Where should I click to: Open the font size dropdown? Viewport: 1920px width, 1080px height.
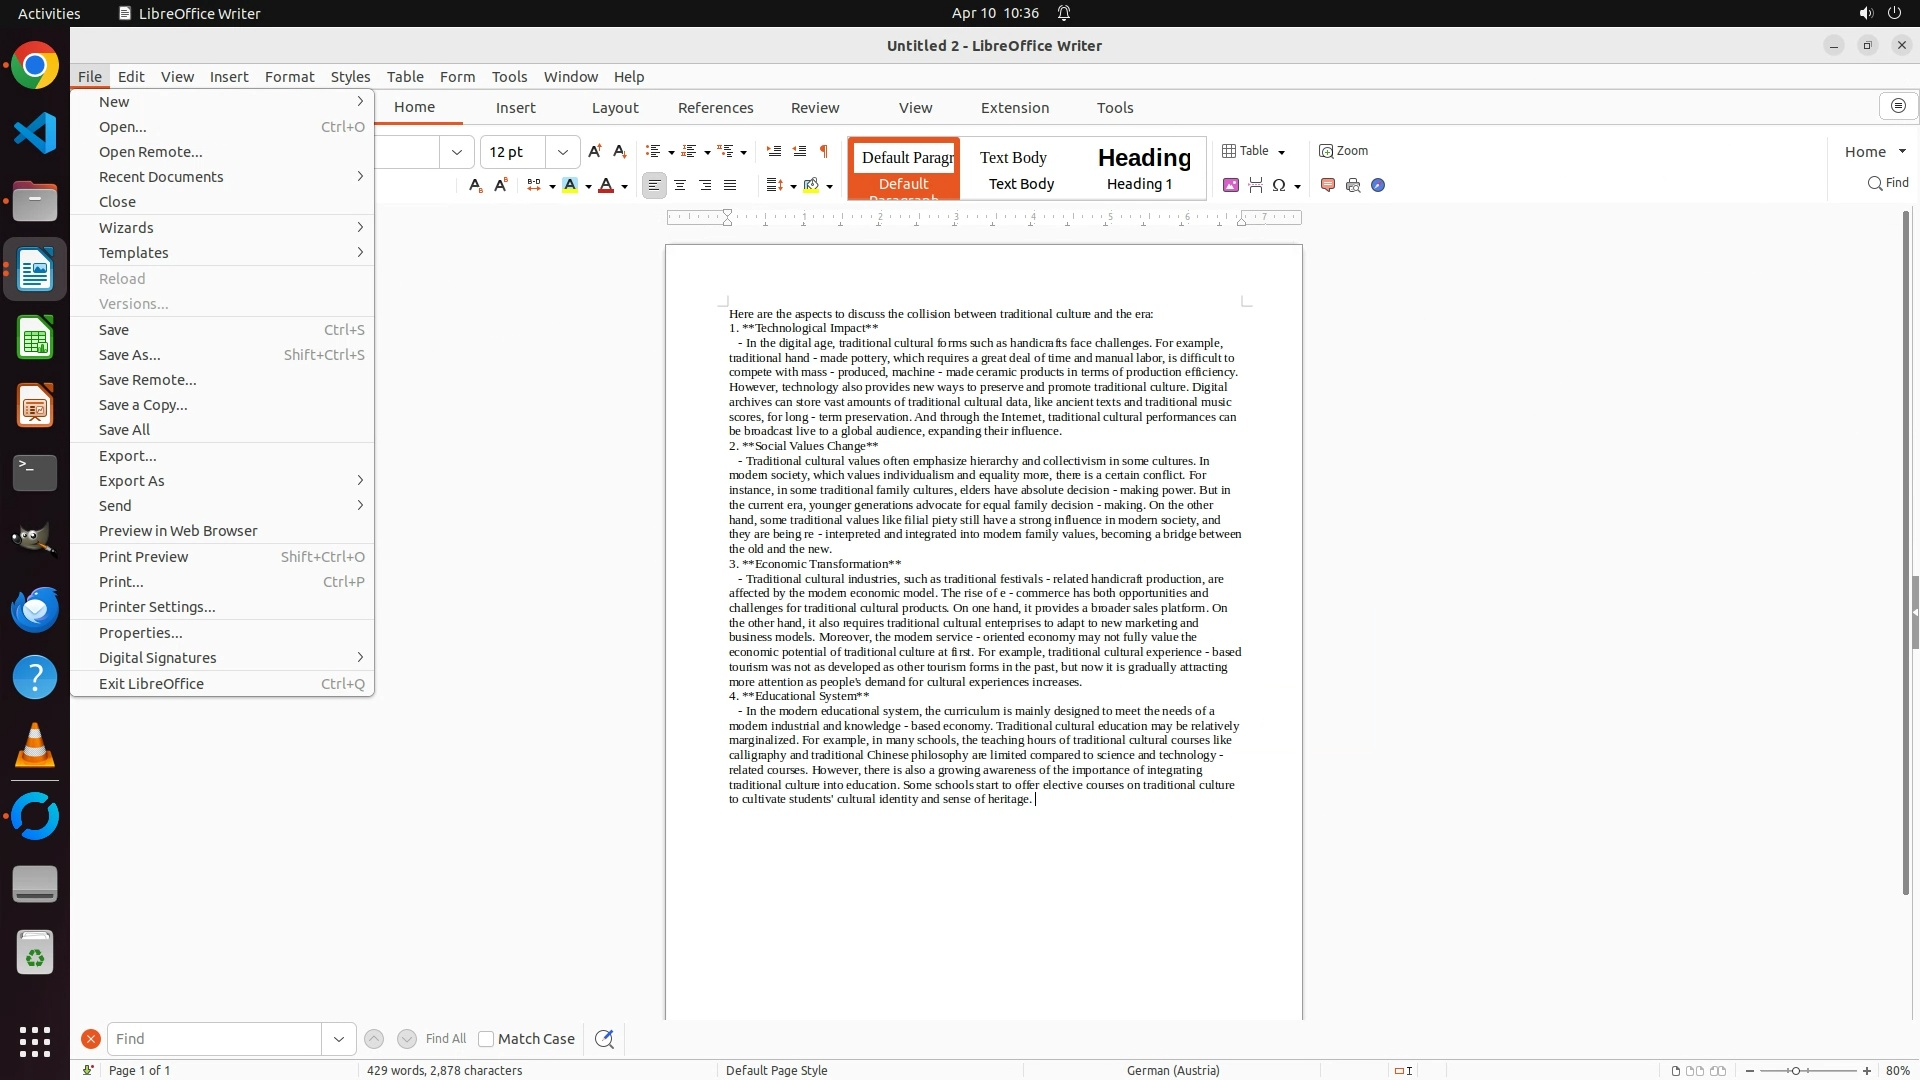point(563,152)
